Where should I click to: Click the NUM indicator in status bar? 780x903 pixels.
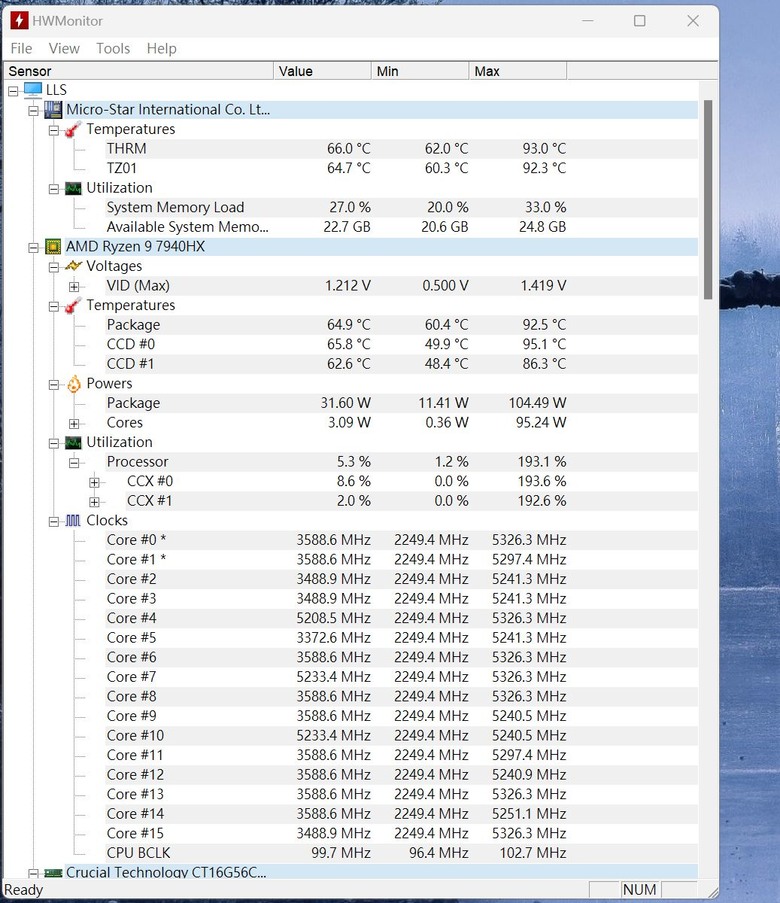(639, 890)
